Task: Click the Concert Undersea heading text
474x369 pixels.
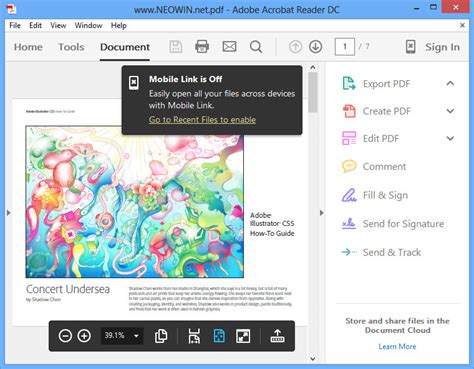Action: [x=68, y=289]
